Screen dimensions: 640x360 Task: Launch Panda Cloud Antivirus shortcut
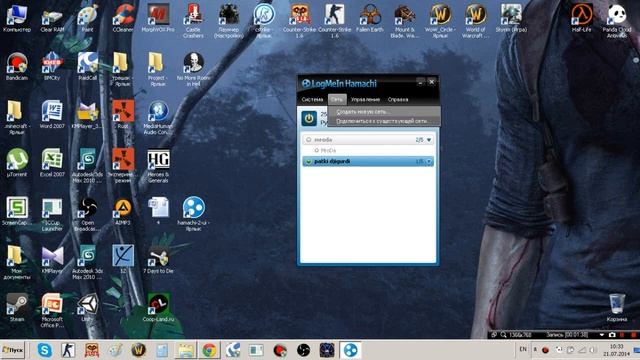pos(617,21)
